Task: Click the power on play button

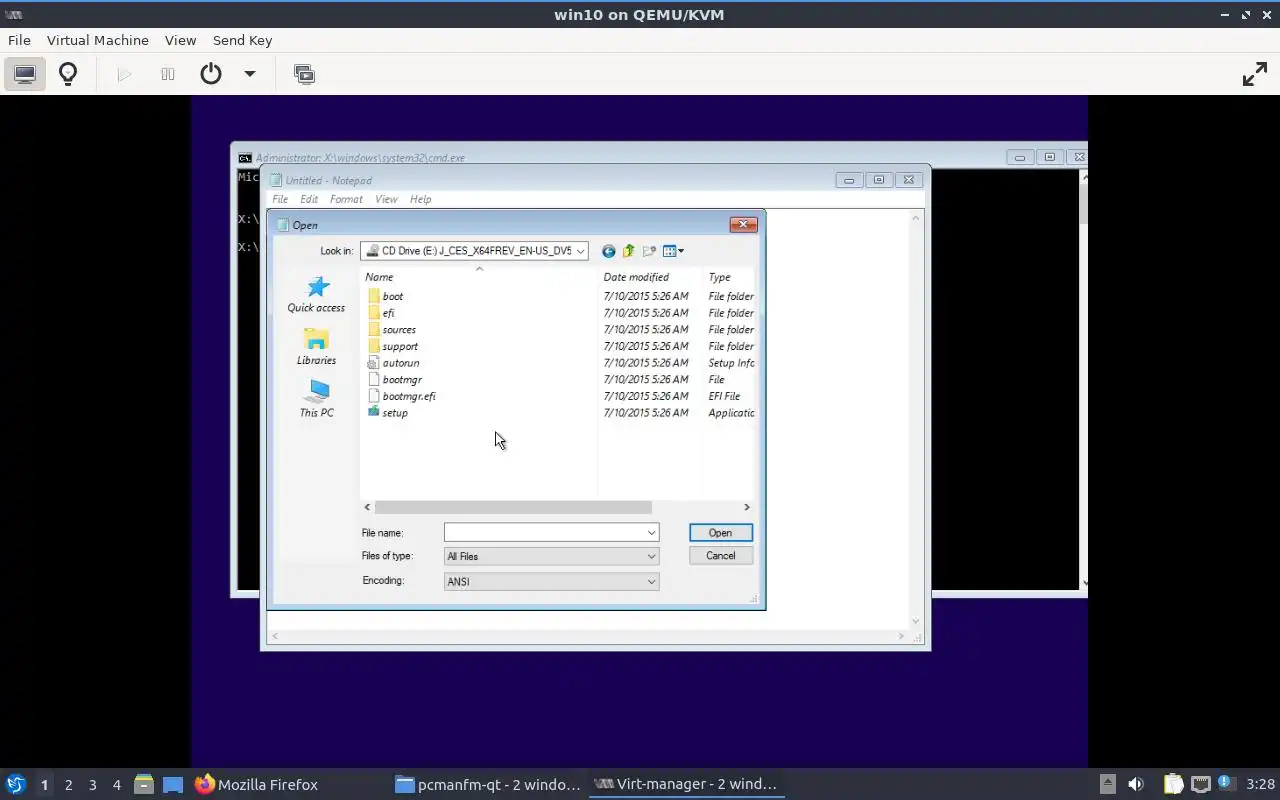Action: point(124,74)
